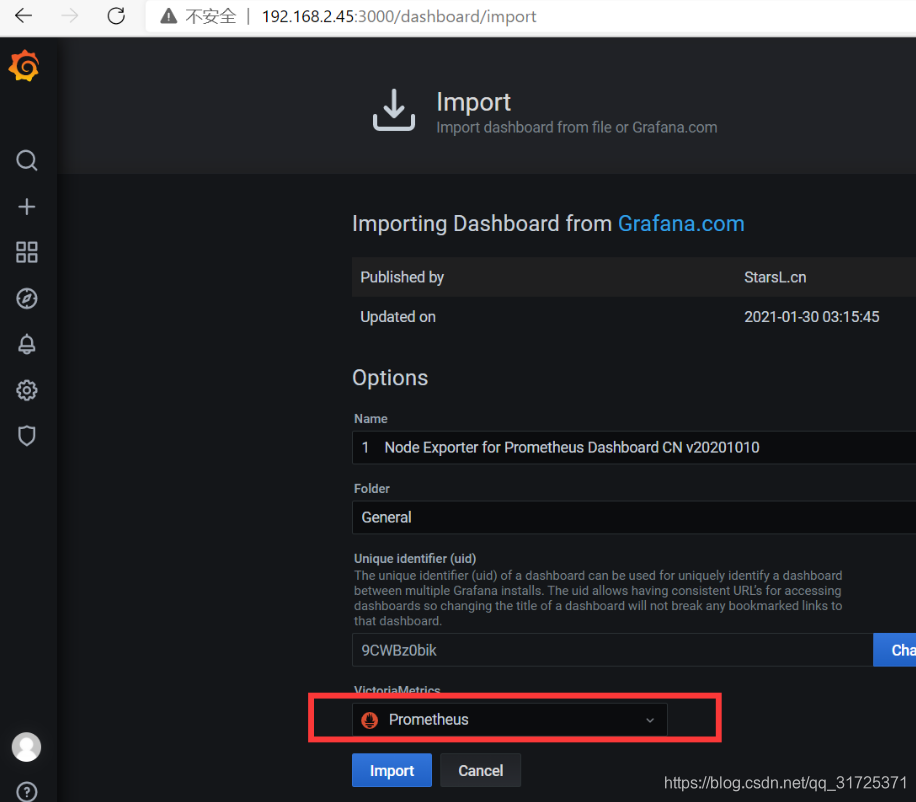Click the large Import download icon
This screenshot has width=916, height=802.
click(394, 110)
